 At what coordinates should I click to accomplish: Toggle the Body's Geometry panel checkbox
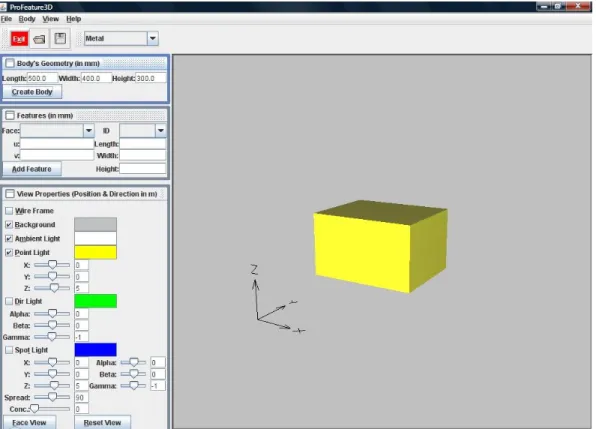(10, 63)
